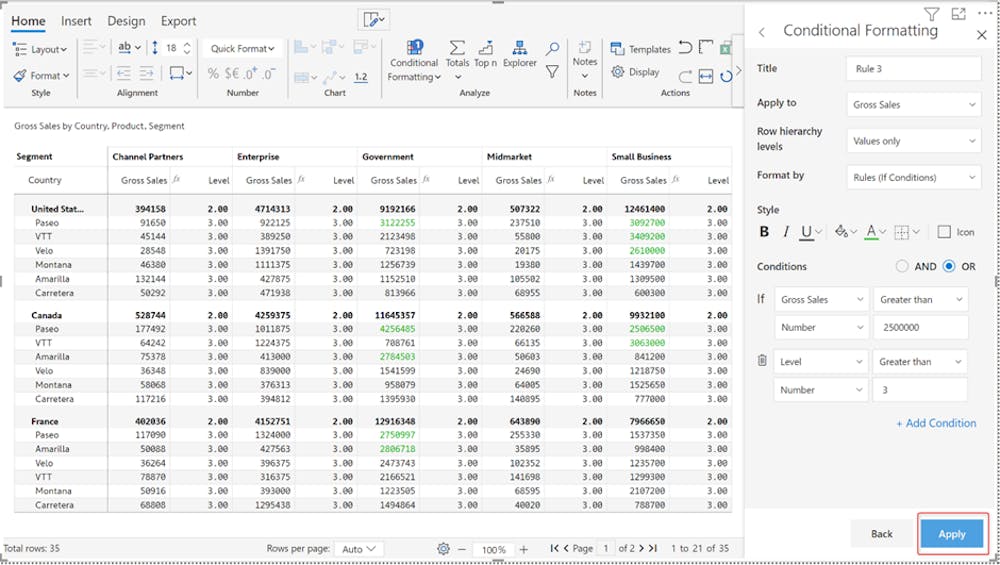The height and width of the screenshot is (565, 1000).
Task: Open the Notes tool in ribbon
Action: click(585, 54)
